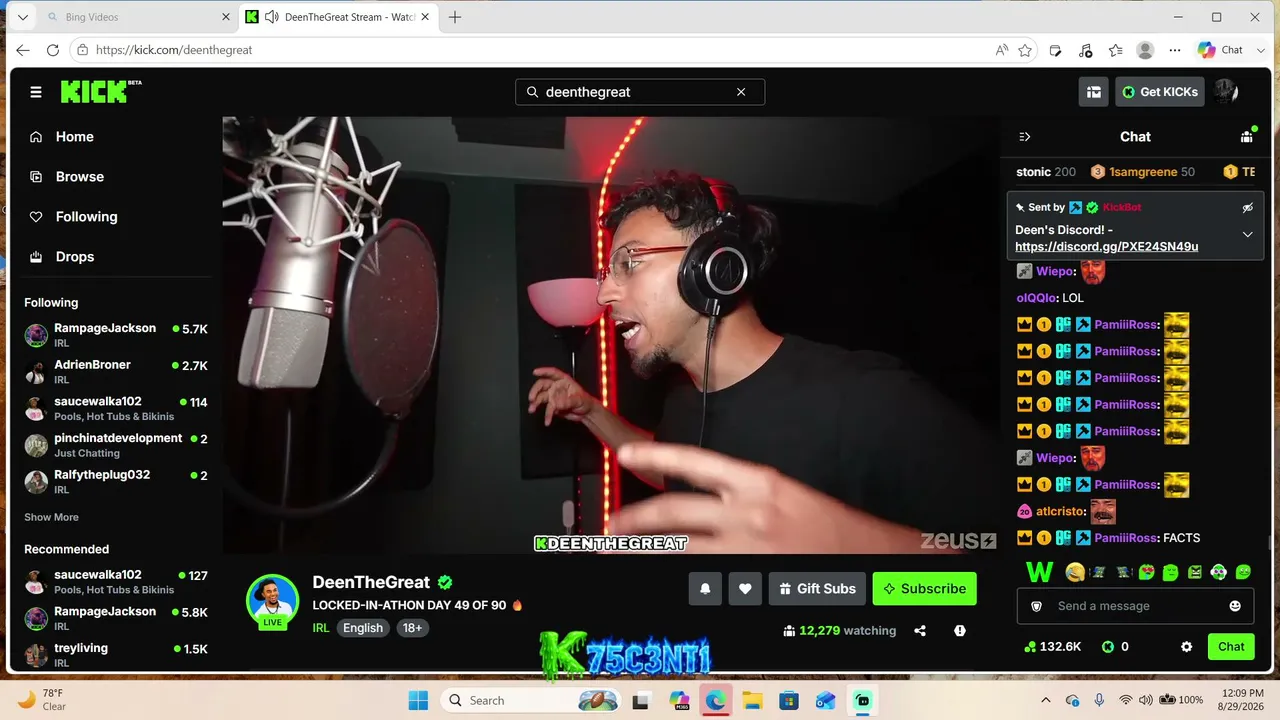Open chat settings gear icon
Viewport: 1280px width, 720px height.
coord(1186,647)
